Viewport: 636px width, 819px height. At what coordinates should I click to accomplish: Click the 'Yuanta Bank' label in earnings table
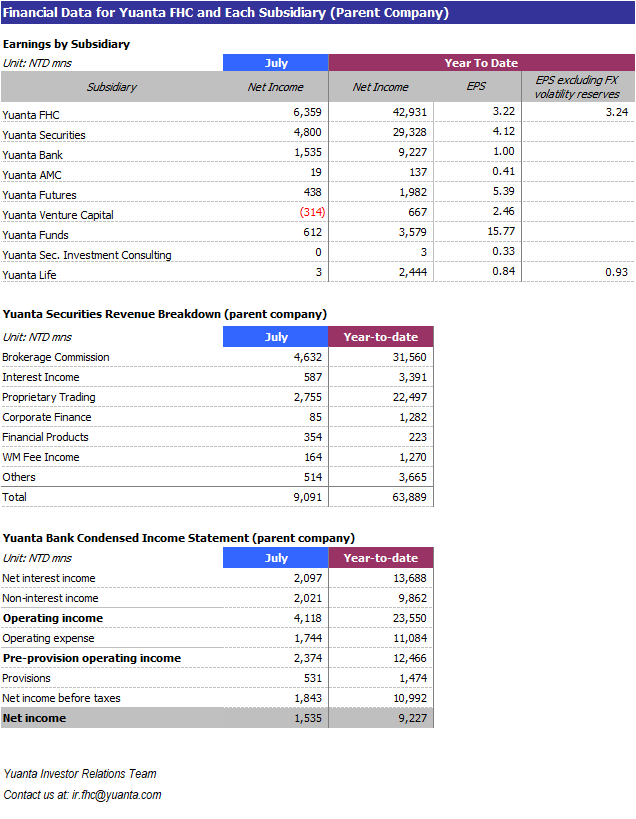pos(32,155)
